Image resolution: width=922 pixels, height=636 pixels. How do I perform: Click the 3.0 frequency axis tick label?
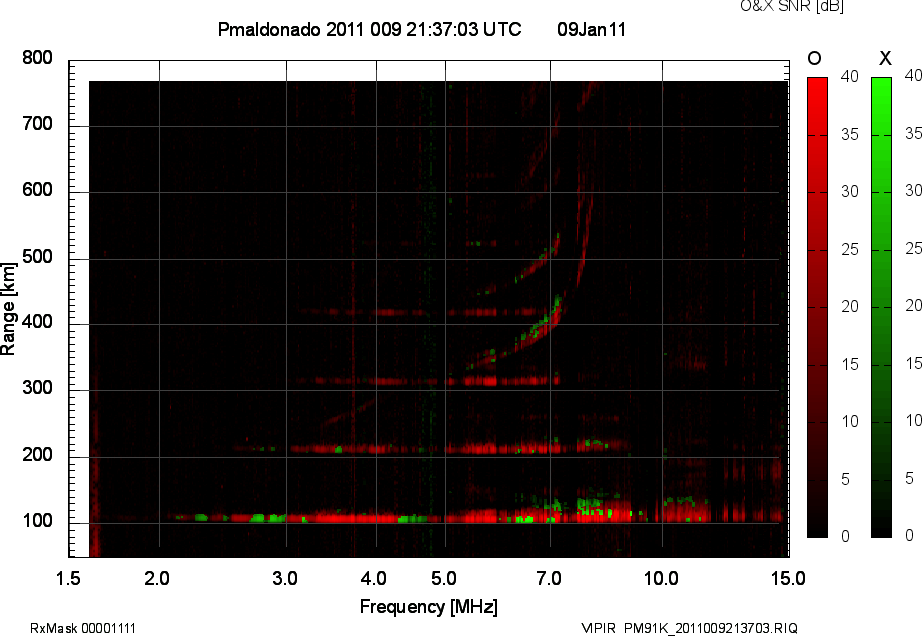click(285, 578)
